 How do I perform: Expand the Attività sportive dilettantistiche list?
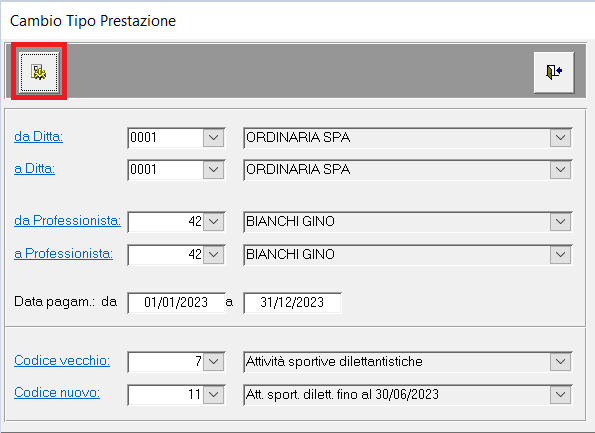coord(560,362)
